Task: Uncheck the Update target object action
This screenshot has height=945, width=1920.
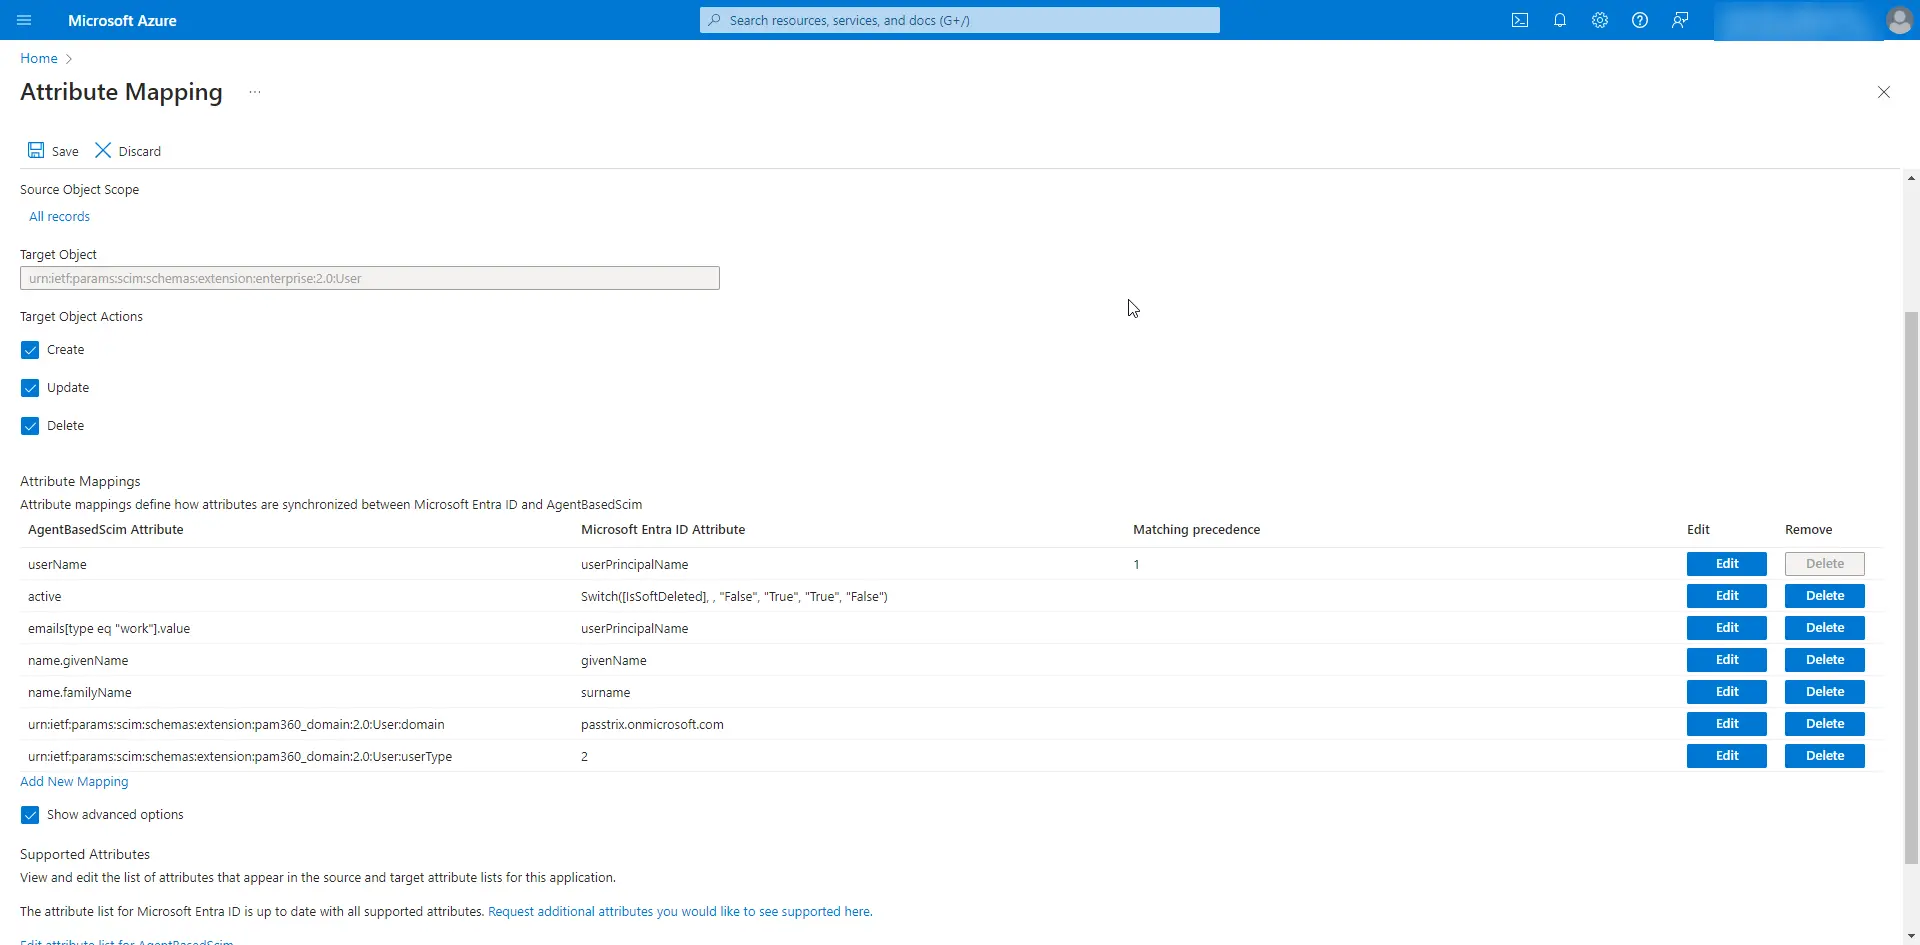Action: tap(30, 388)
